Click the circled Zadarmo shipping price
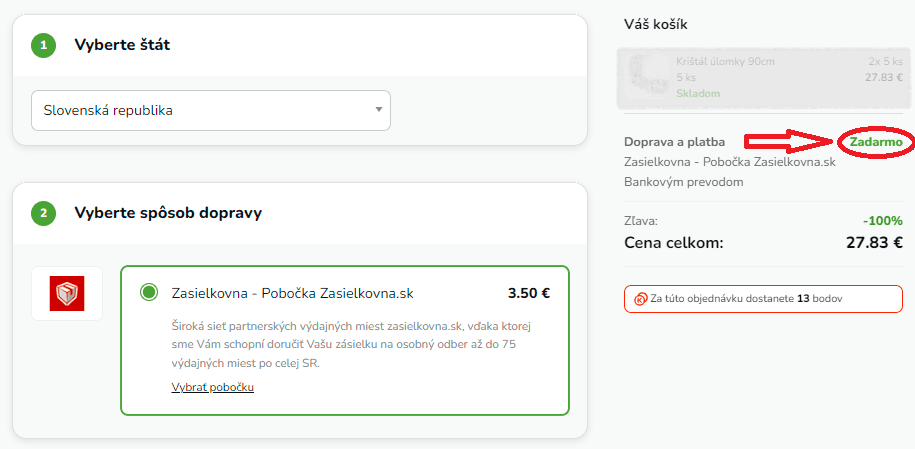 [x=876, y=142]
